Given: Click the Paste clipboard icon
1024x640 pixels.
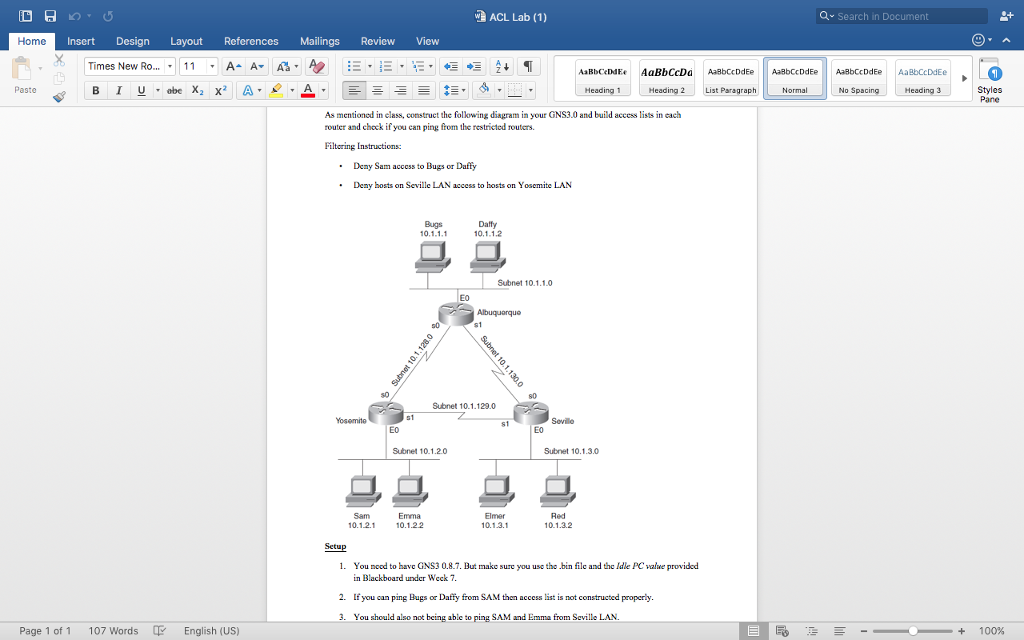Looking at the screenshot, I should click(x=22, y=69).
